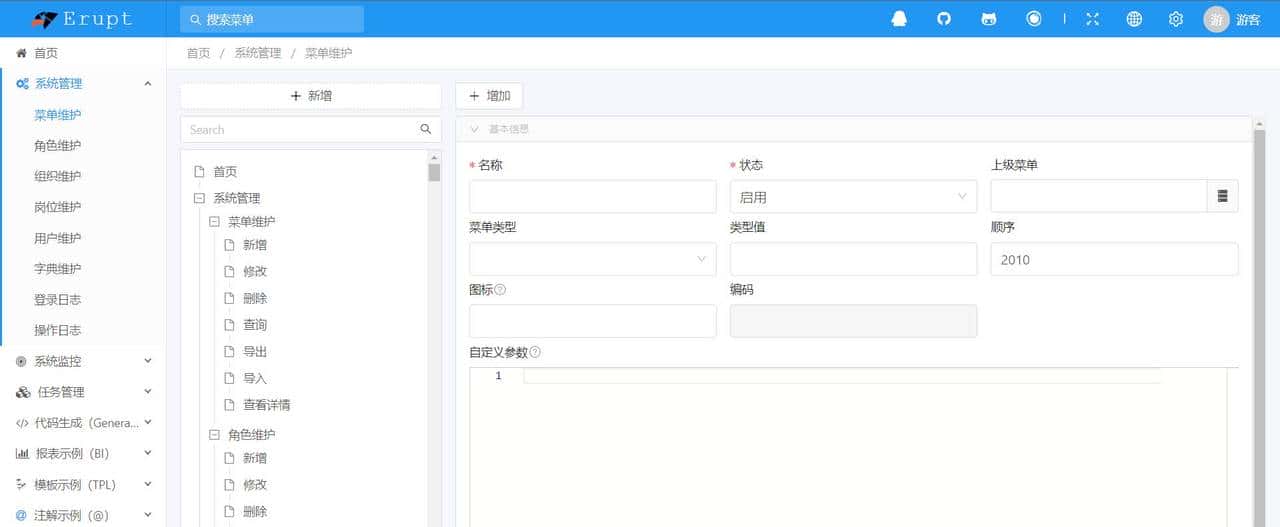Click 系统管理 in the breadcrumb

(258, 53)
